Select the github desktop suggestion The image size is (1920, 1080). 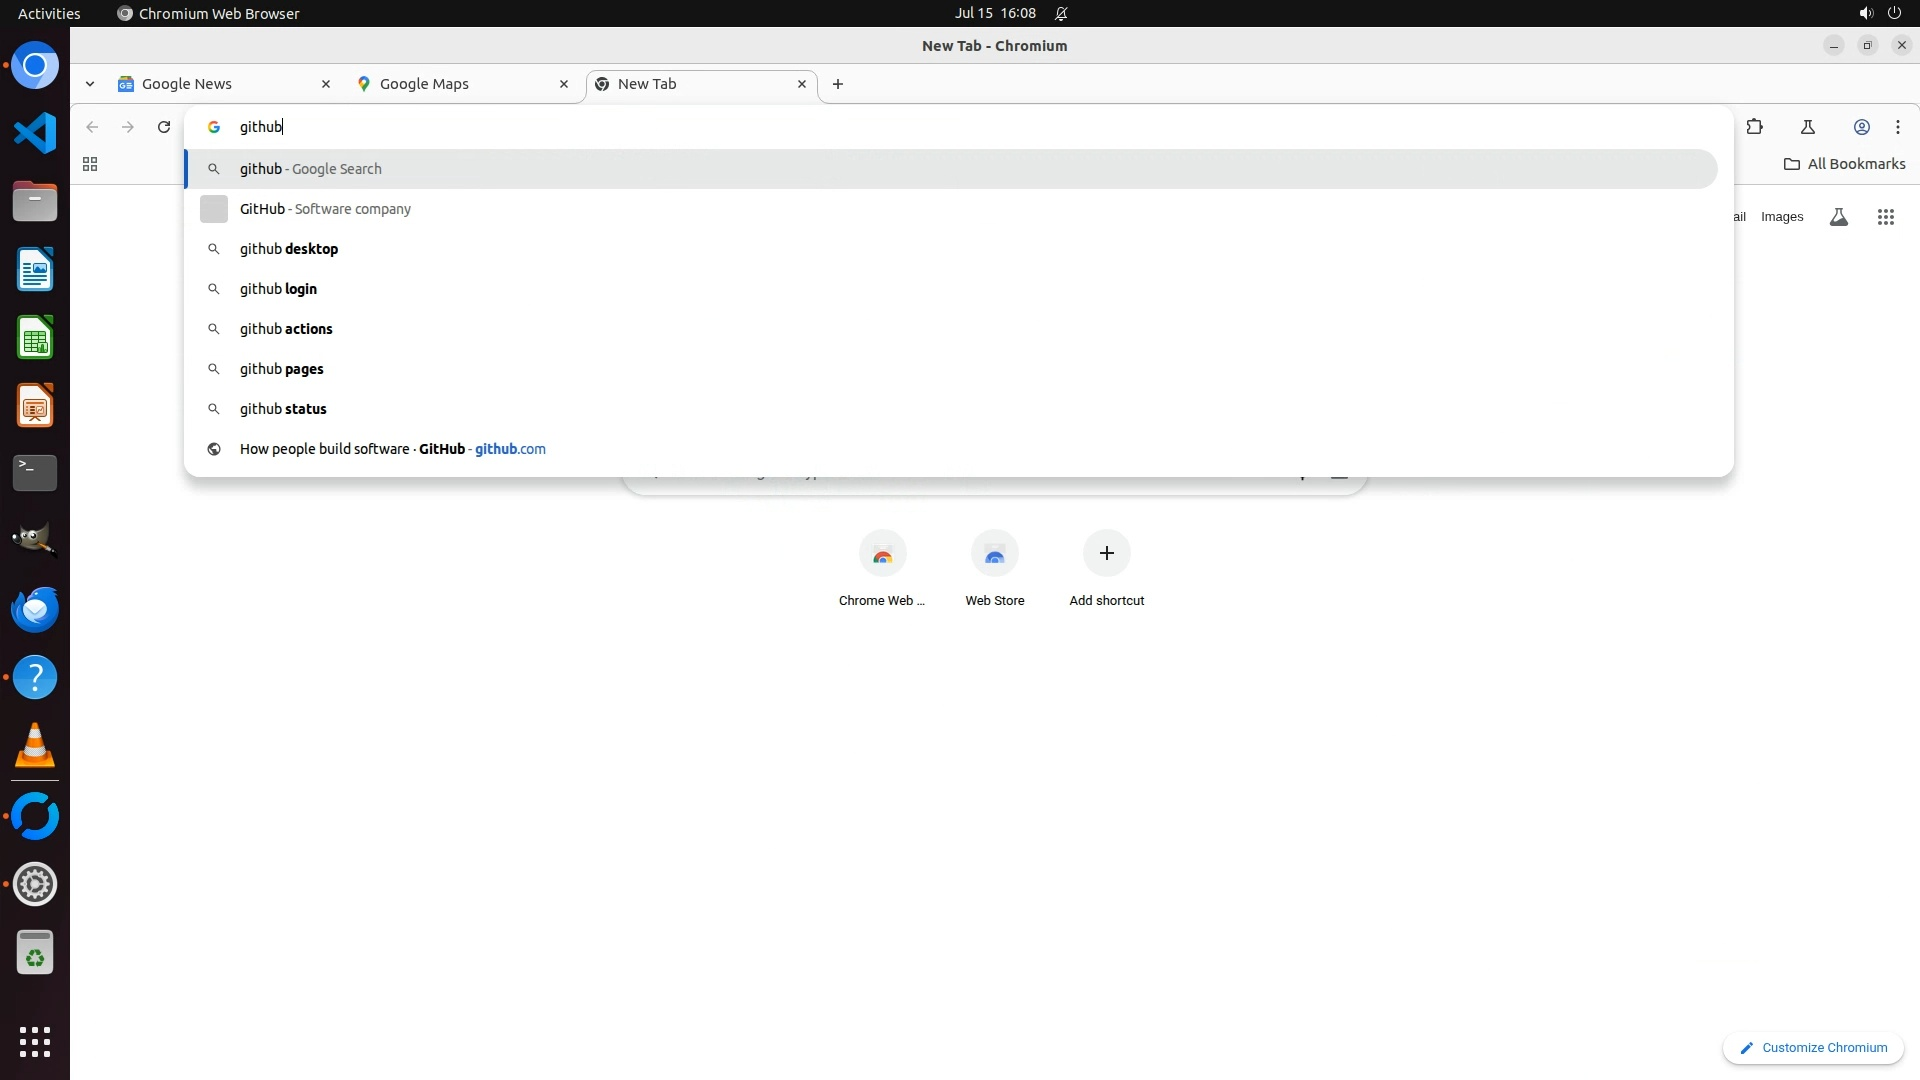[289, 249]
